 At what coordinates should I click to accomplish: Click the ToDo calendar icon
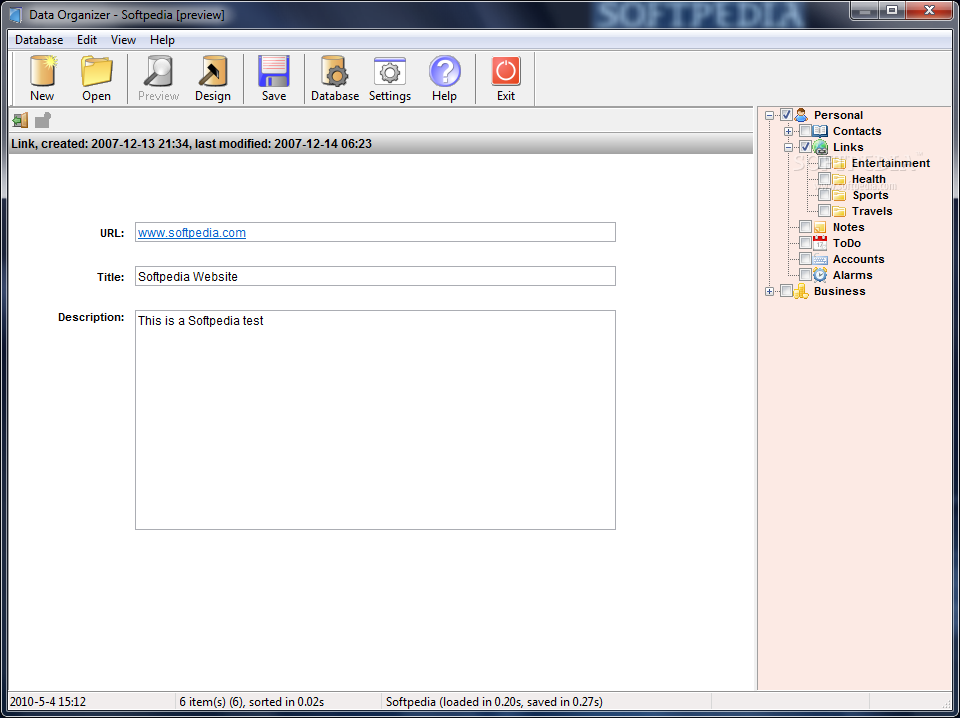[820, 243]
